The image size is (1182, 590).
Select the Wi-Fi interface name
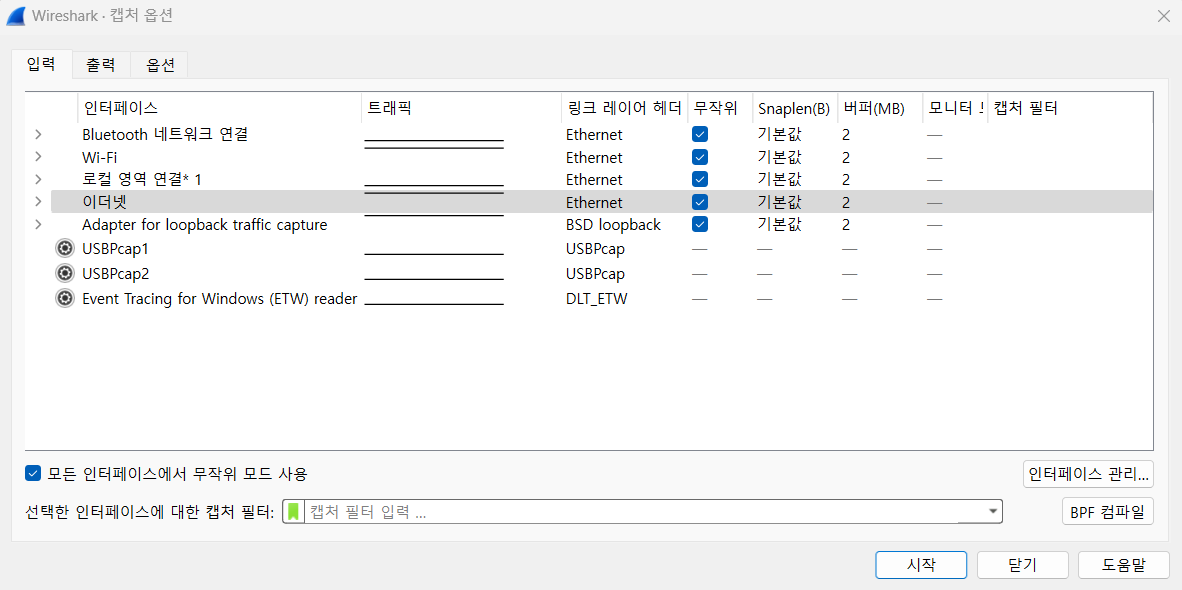[100, 157]
